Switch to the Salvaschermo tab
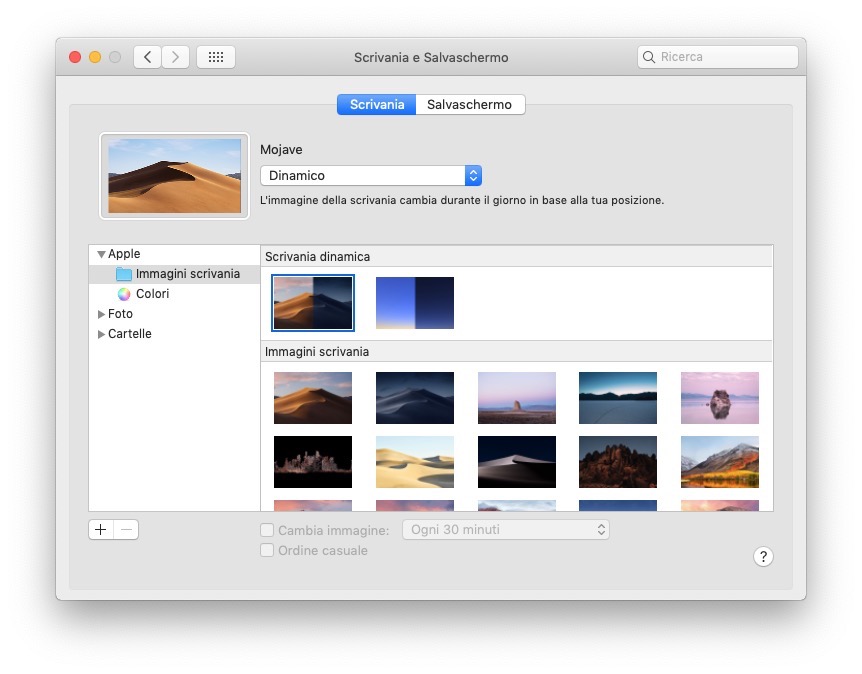This screenshot has height=674, width=862. [x=469, y=104]
